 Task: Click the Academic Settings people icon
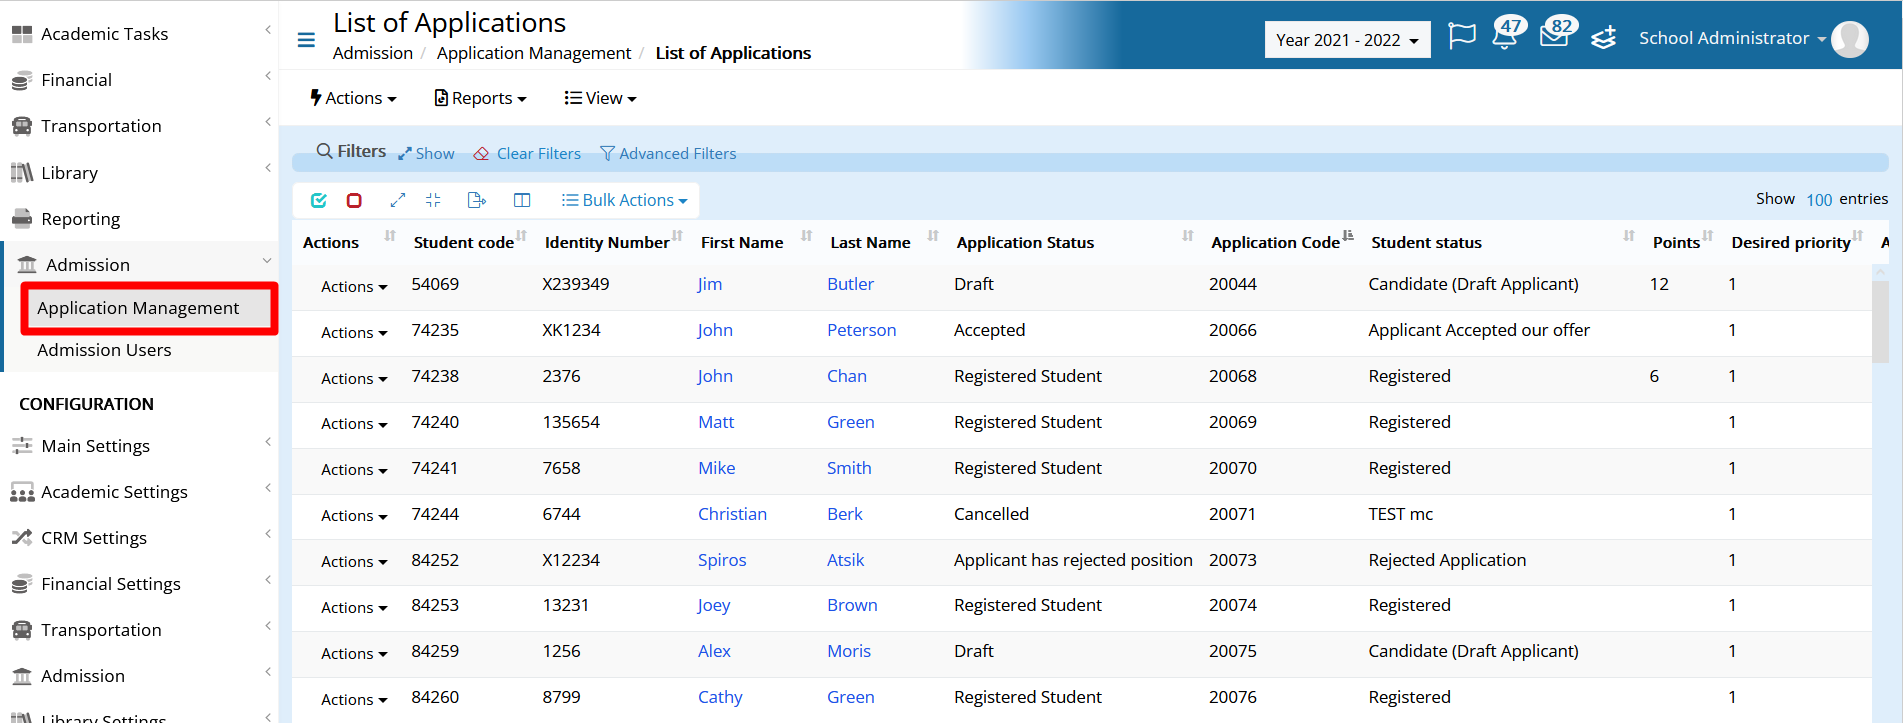(x=22, y=492)
